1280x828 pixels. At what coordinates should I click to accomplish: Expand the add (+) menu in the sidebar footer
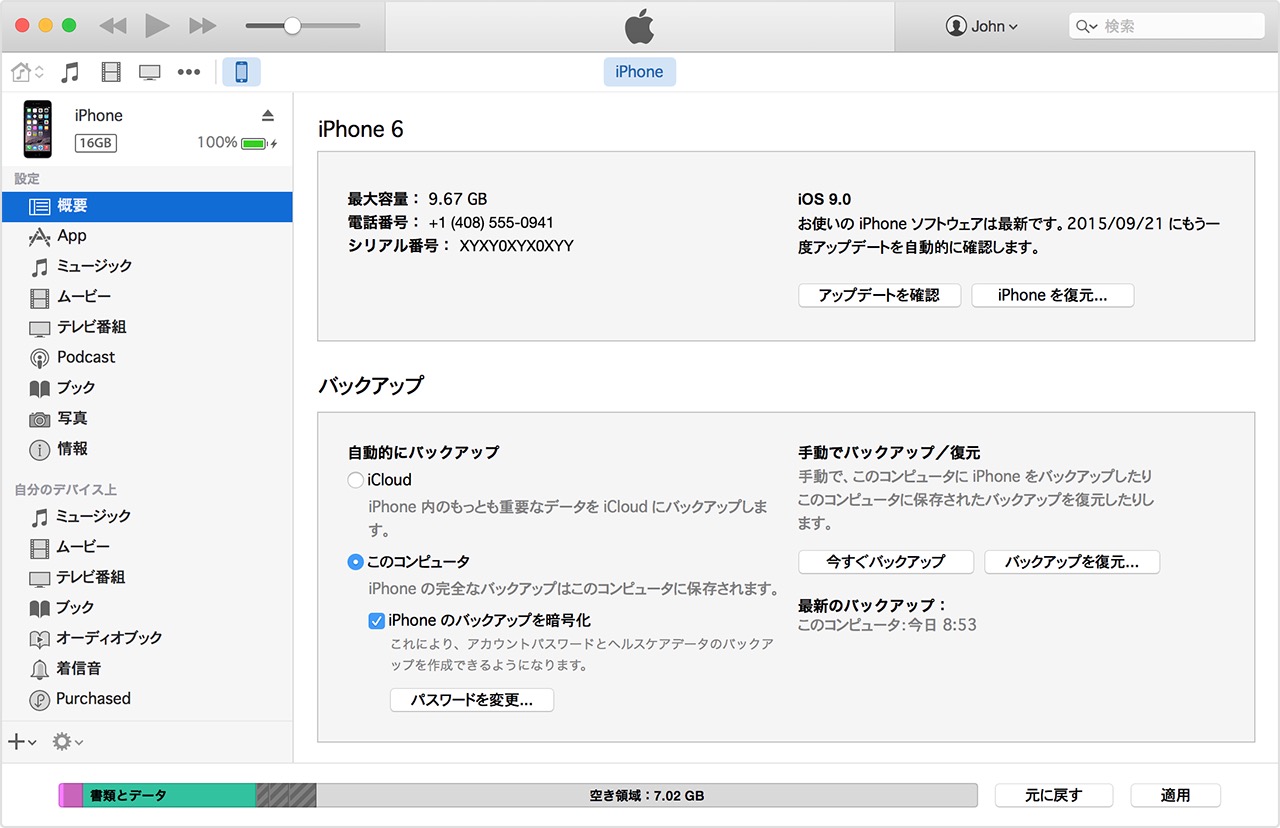pos(18,741)
